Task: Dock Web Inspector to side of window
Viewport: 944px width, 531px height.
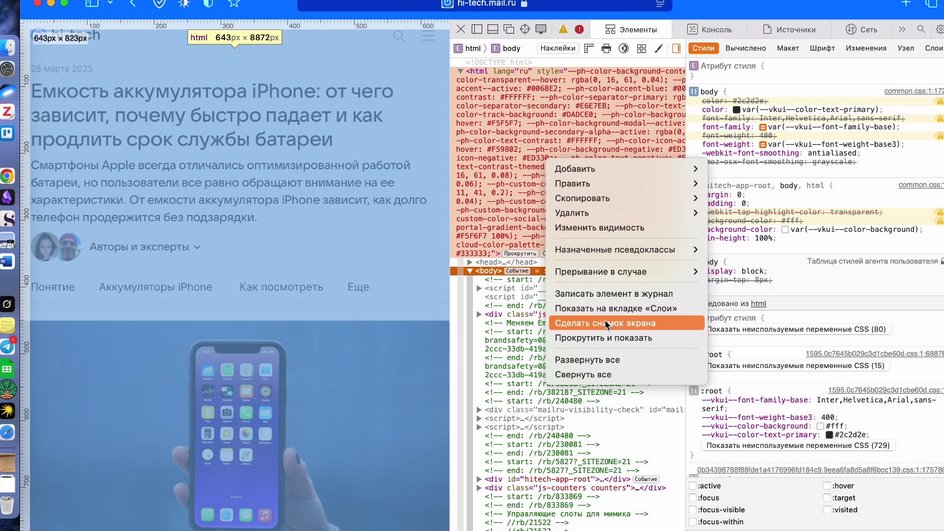Action: (x=477, y=29)
